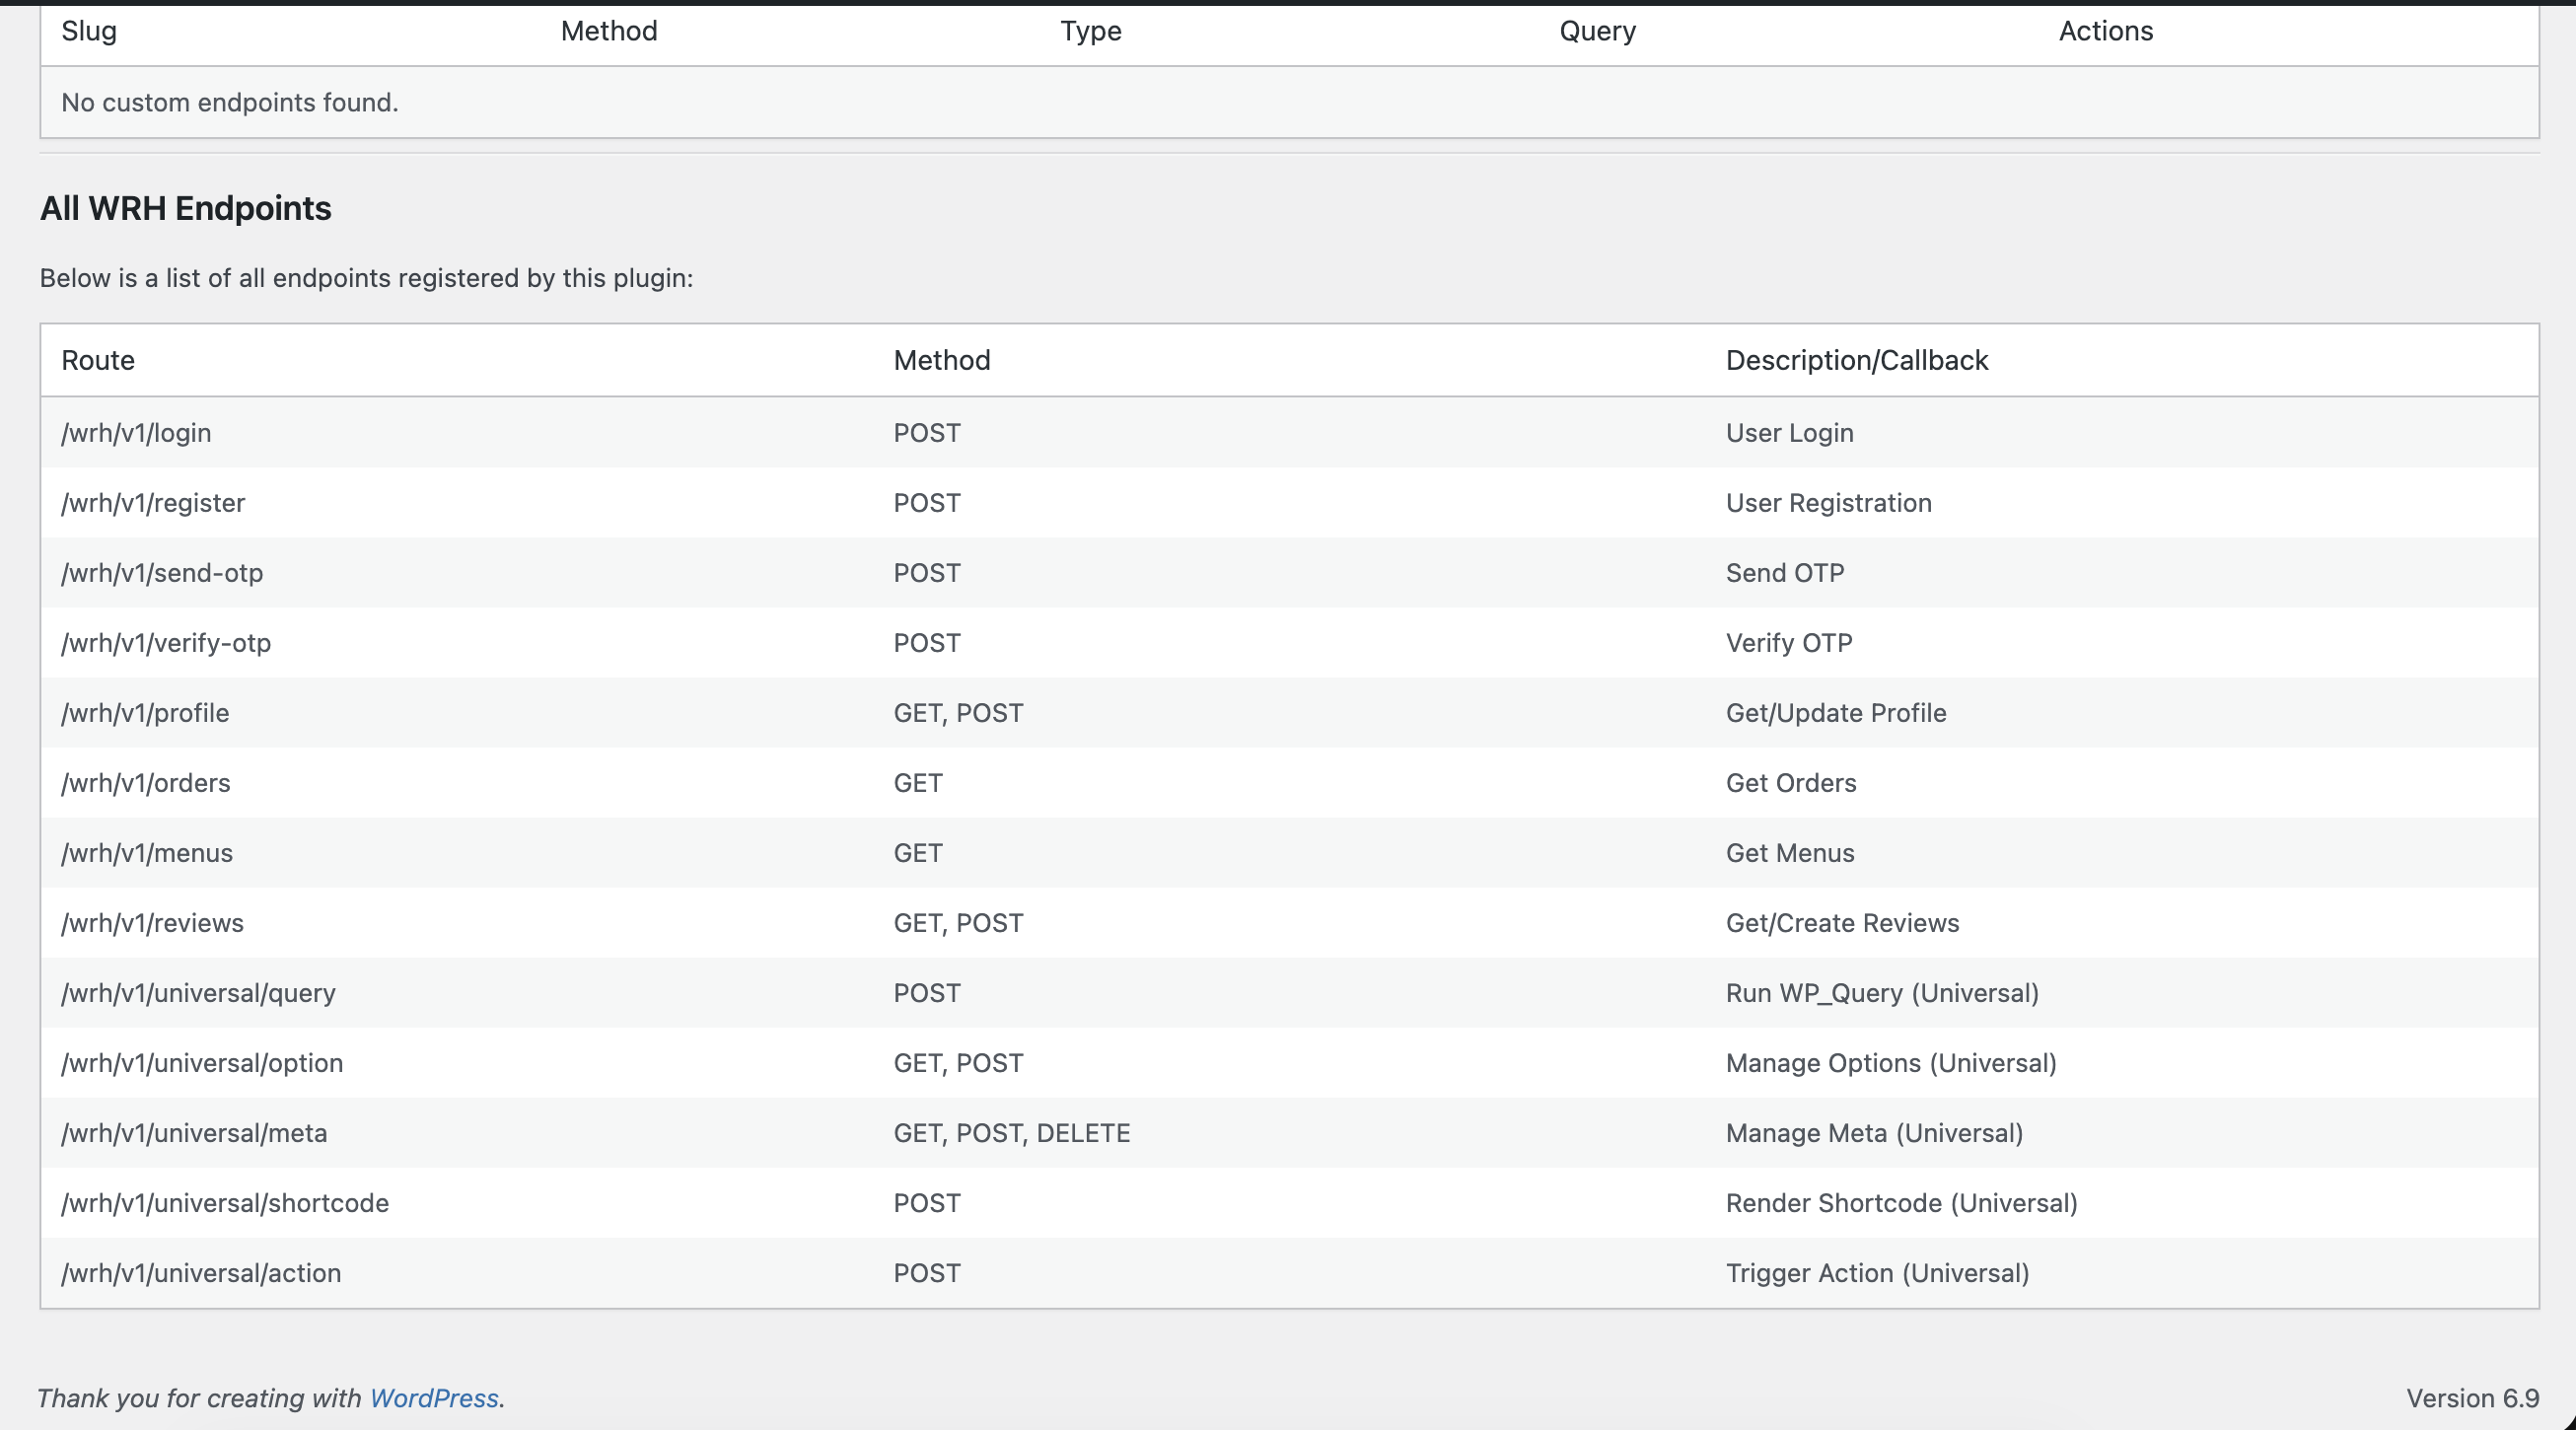The width and height of the screenshot is (2576, 1430).
Task: Click the /wrh/v1/universal/query route
Action: tap(198, 993)
